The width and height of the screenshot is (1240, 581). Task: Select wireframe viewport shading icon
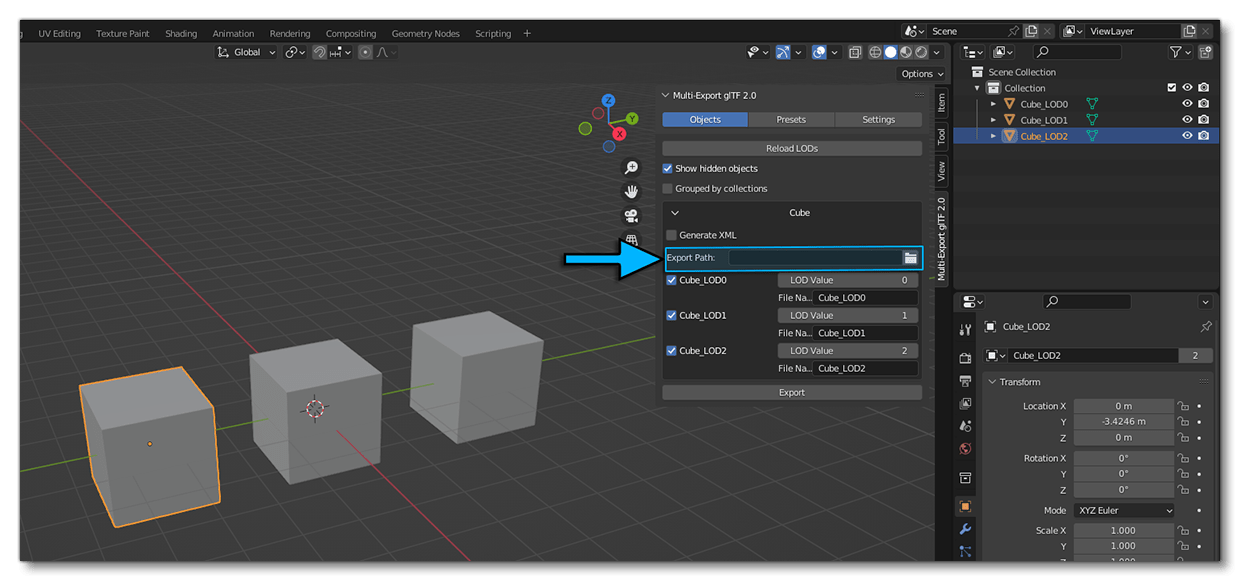click(875, 52)
